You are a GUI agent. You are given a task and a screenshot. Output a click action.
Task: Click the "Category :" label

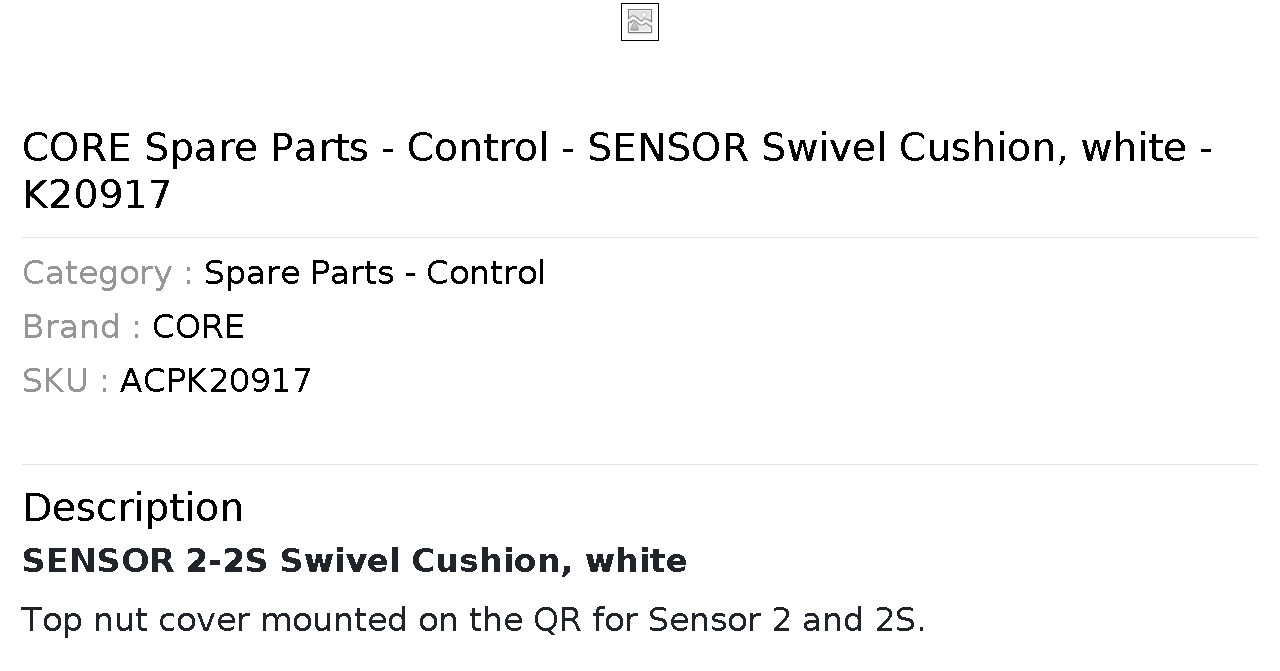(108, 273)
